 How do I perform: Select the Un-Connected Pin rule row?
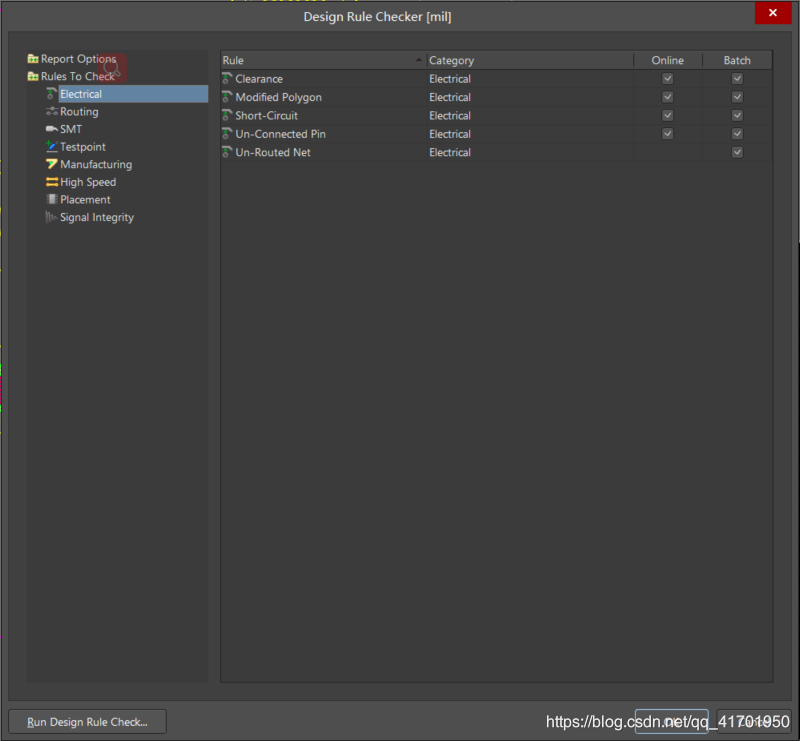(280, 134)
